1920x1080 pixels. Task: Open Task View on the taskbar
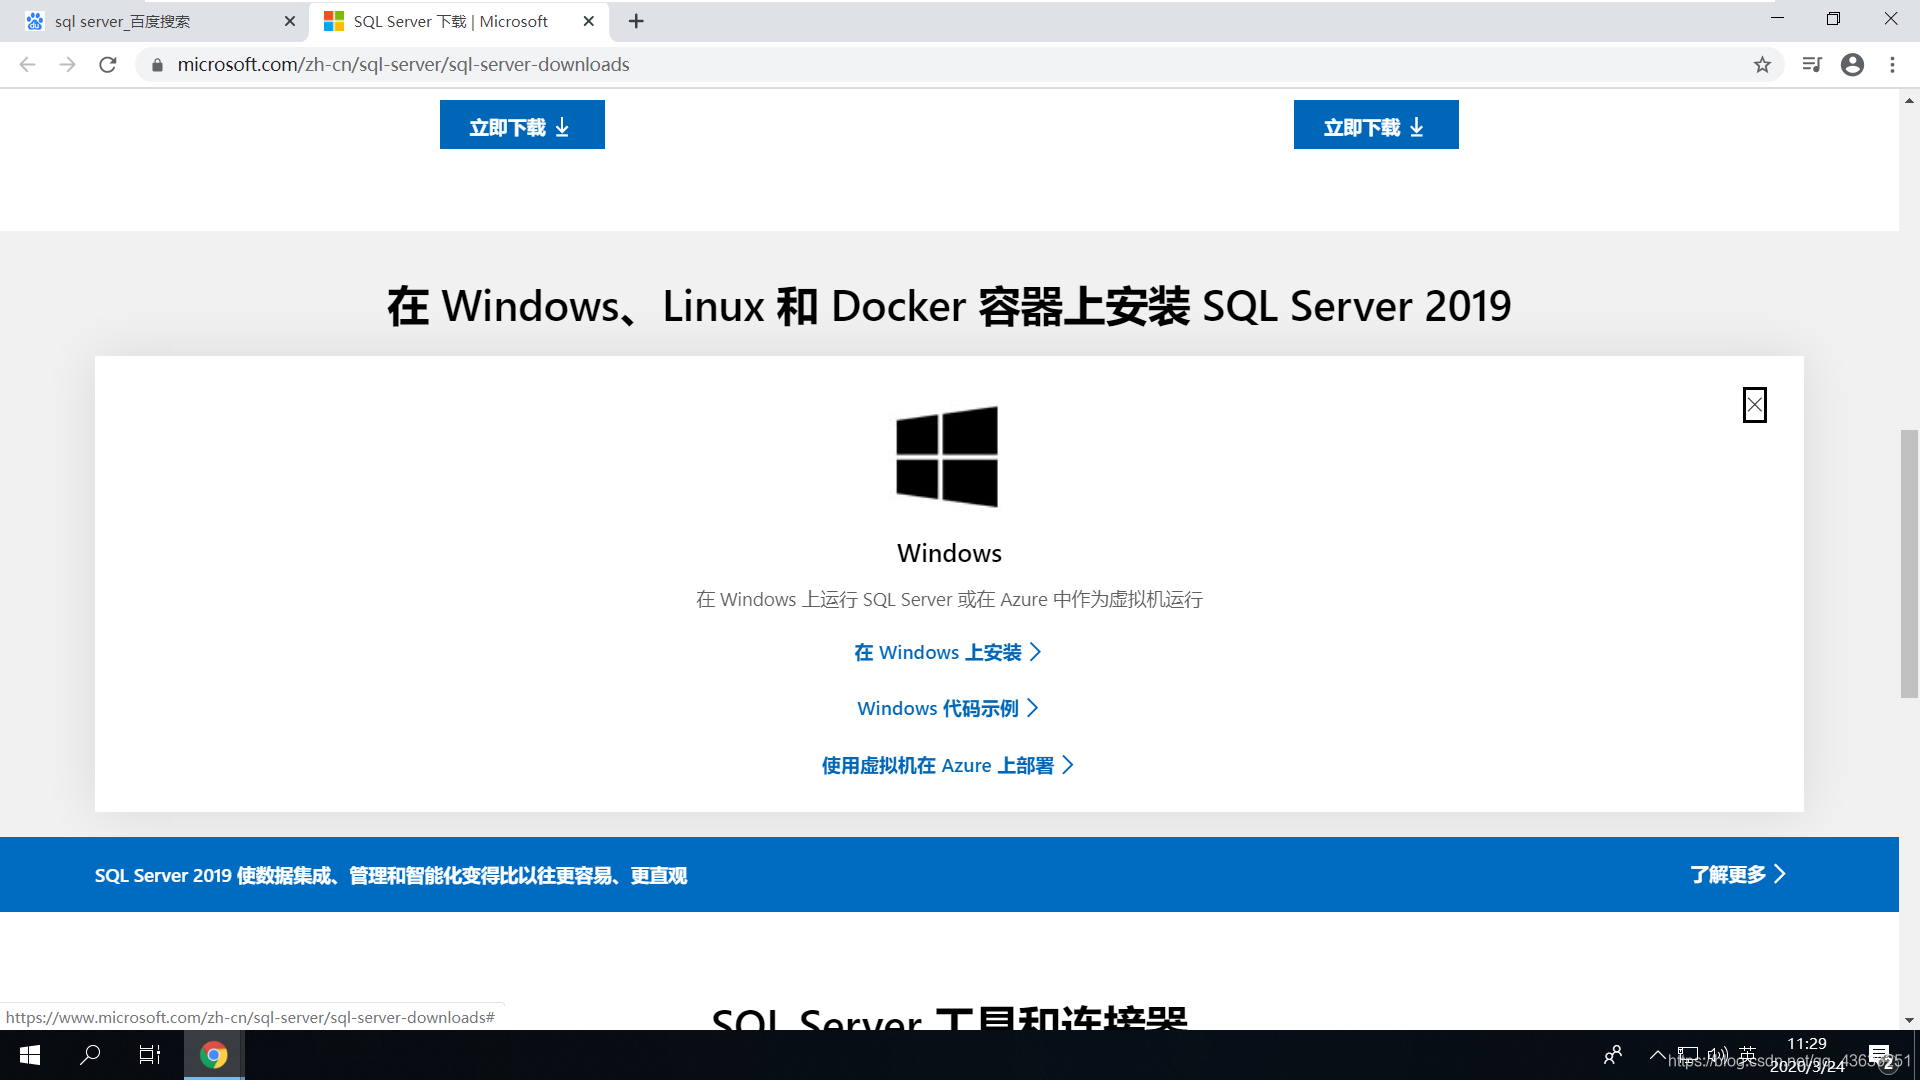(150, 1055)
